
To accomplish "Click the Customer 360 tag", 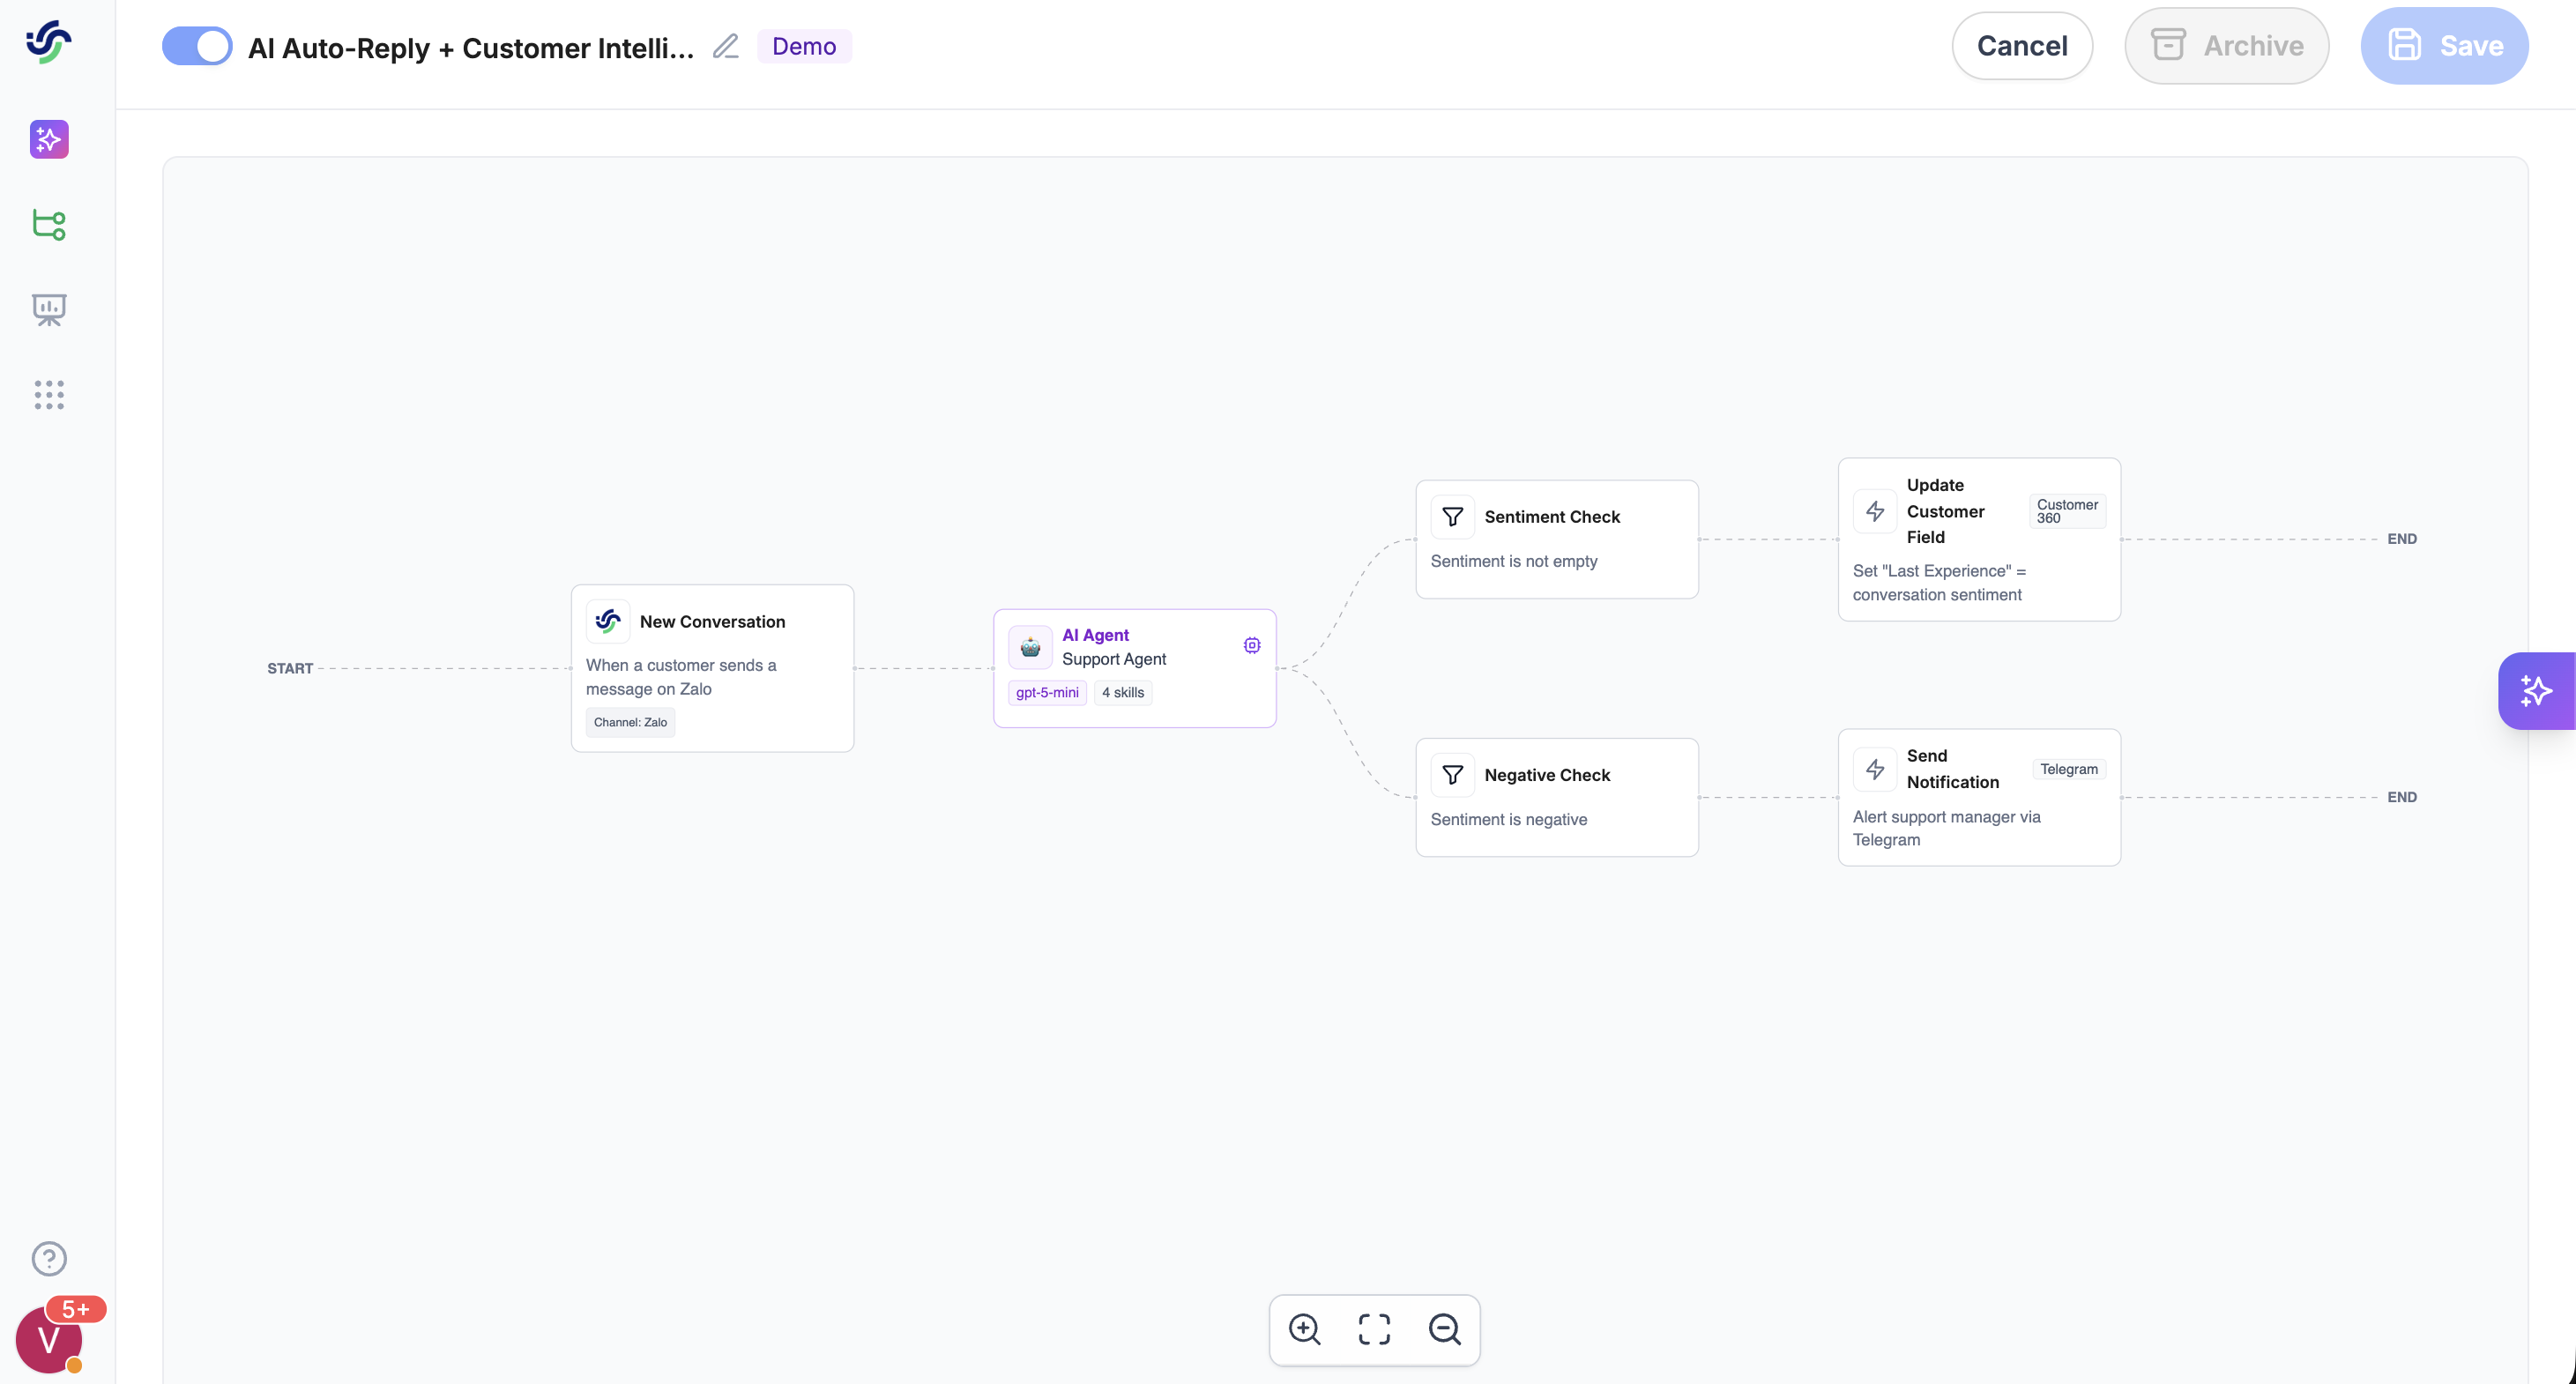I will coord(2068,511).
